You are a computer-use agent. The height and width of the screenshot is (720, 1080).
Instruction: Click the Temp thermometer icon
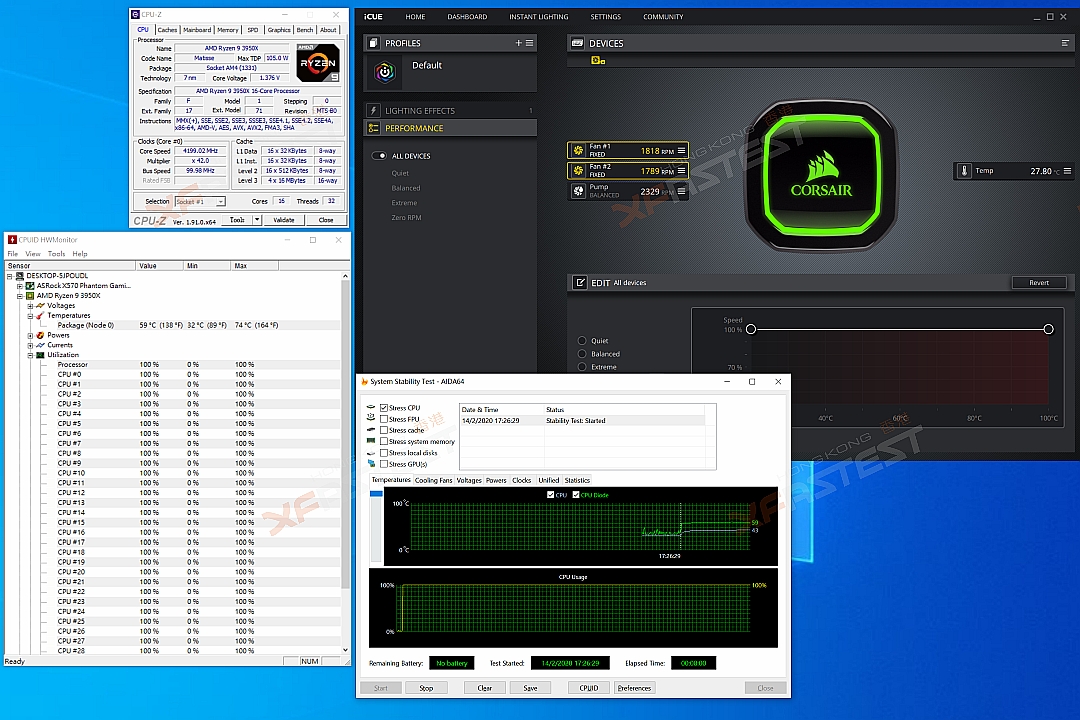[x=964, y=170]
